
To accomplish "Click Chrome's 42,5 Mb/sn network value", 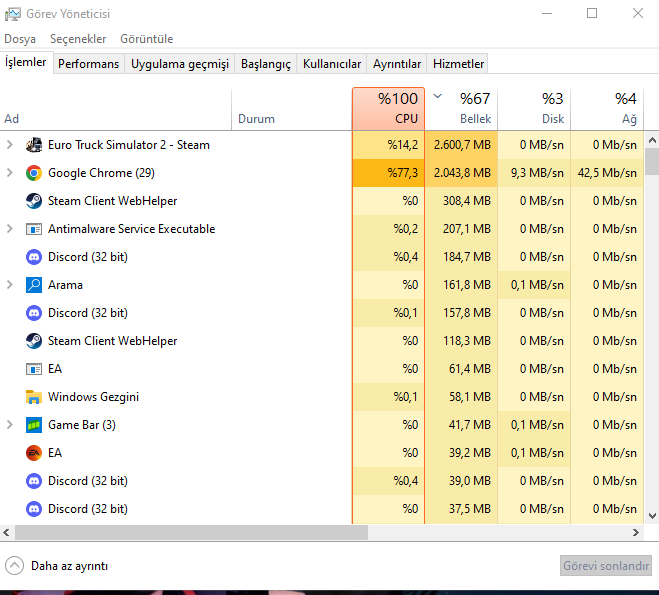I will pyautogui.click(x=607, y=173).
